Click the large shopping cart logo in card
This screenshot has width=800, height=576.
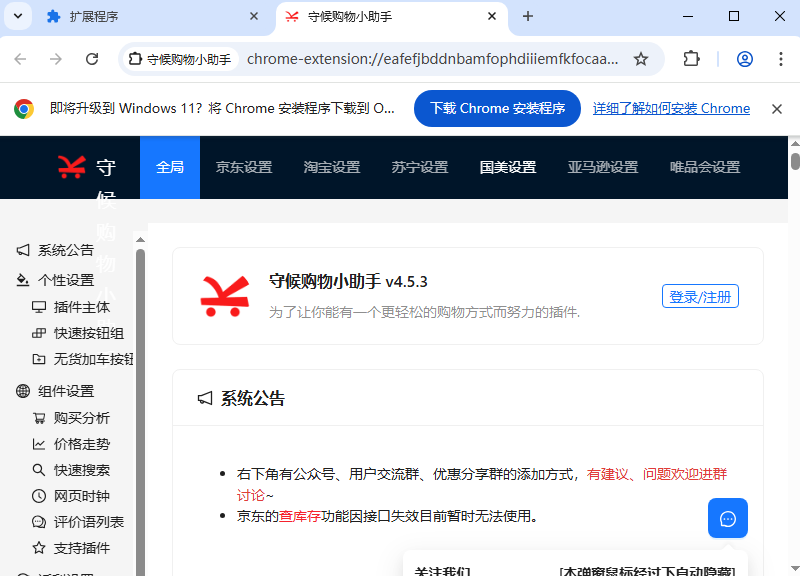[224, 296]
